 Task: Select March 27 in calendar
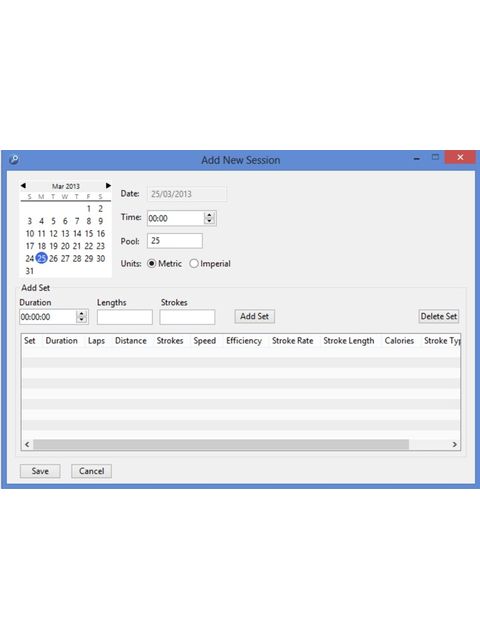pyautogui.click(x=65, y=258)
